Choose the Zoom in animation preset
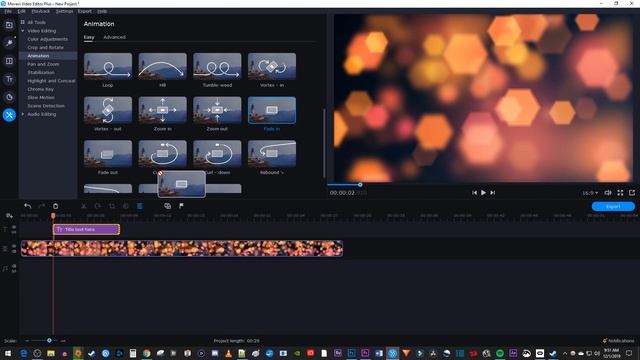This screenshot has height=360, width=640. pos(162,110)
